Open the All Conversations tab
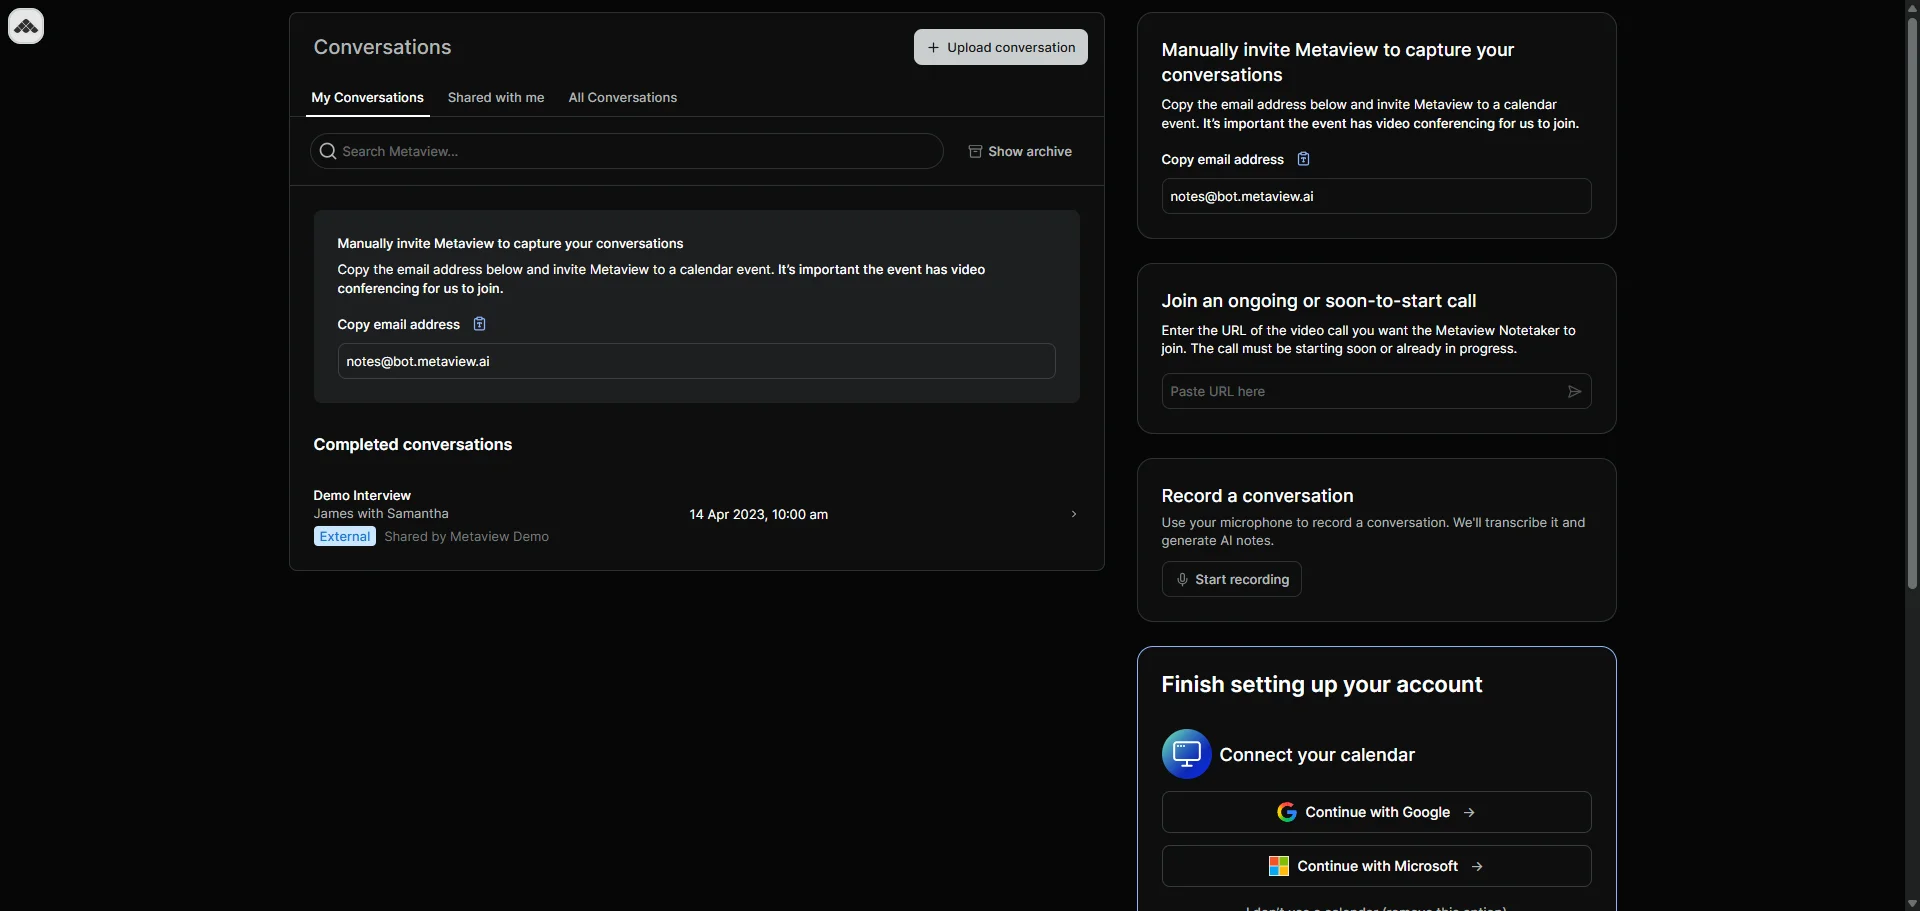 [623, 98]
